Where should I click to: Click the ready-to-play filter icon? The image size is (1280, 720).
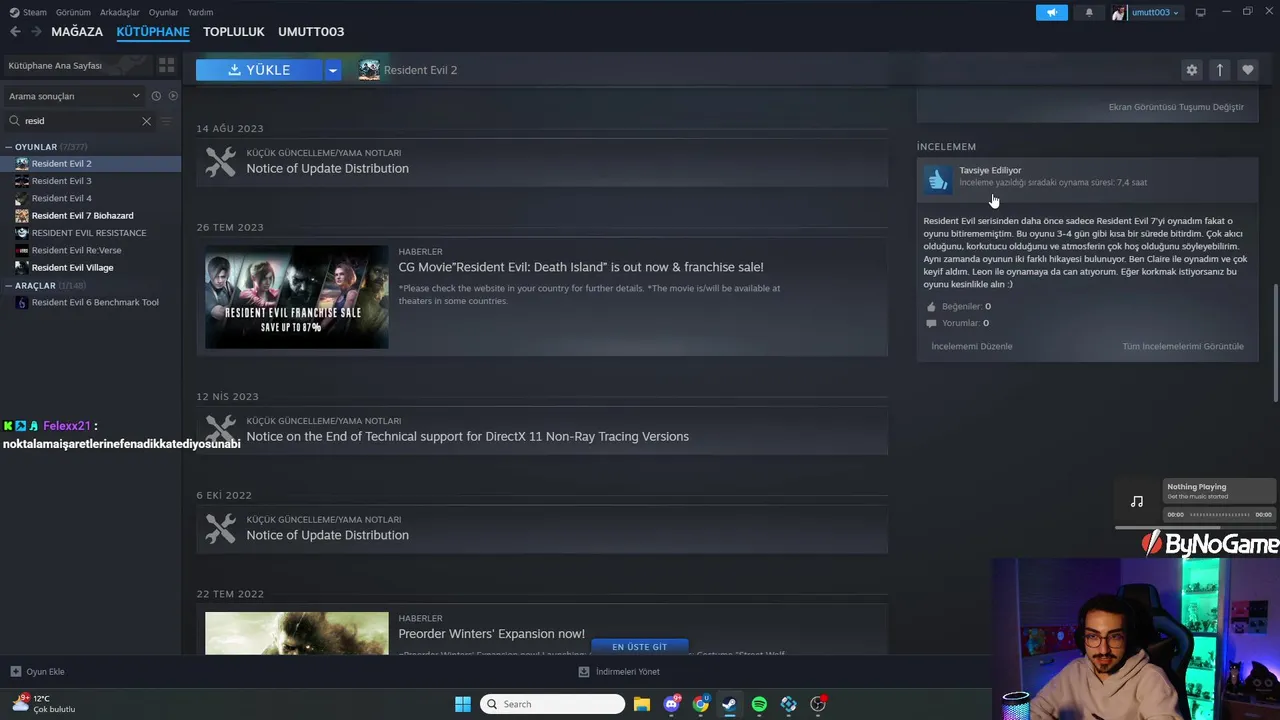[x=173, y=96]
